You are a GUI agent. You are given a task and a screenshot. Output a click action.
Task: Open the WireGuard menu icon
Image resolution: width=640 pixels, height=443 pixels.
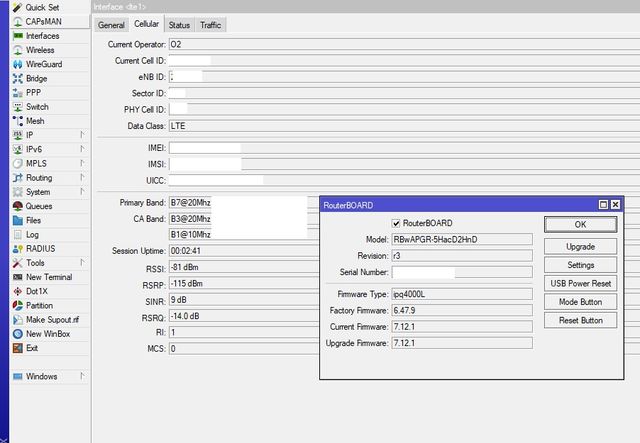pyautogui.click(x=18, y=64)
